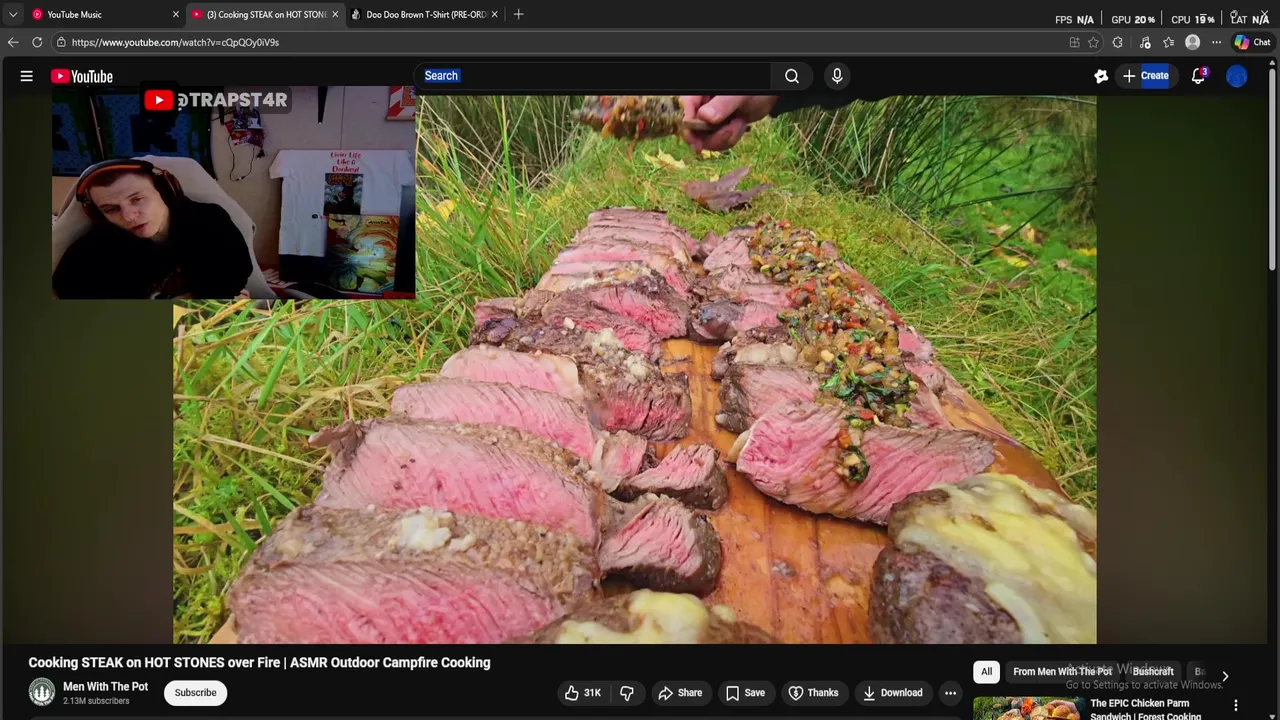Like the video with 31K likes
1280x720 pixels.
tap(582, 693)
